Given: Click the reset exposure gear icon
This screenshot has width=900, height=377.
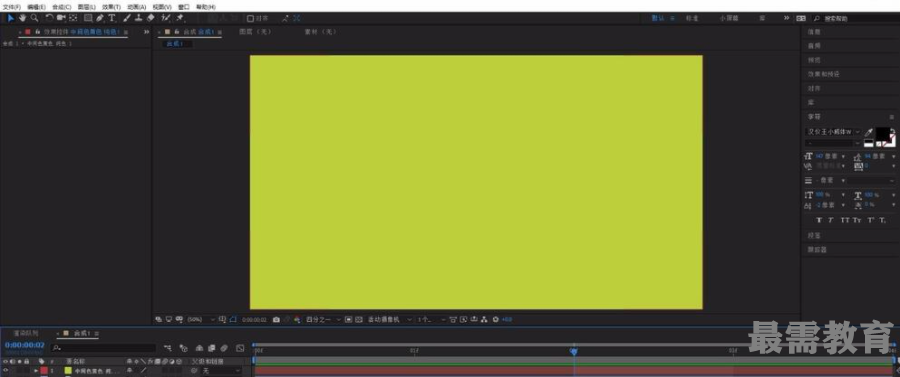Looking at the screenshot, I should (x=495, y=319).
